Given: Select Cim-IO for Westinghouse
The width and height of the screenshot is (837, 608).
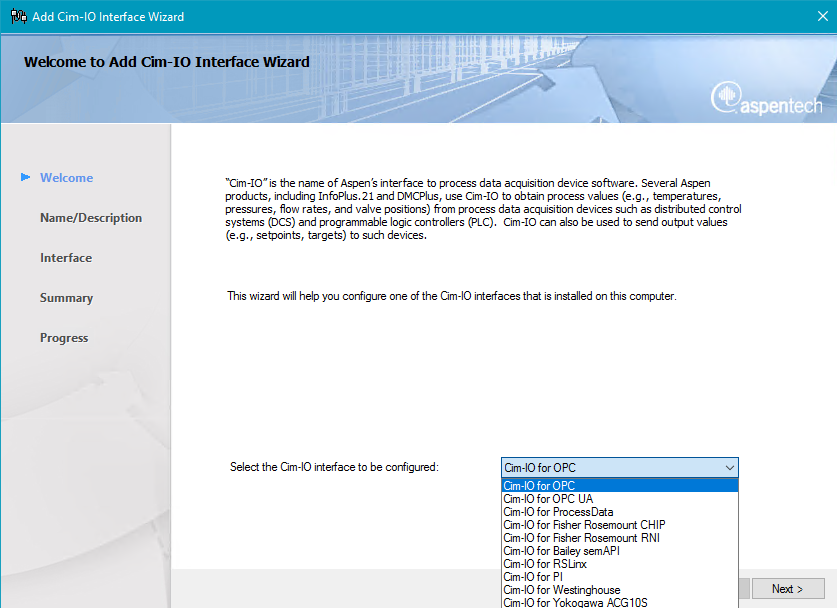Looking at the screenshot, I should point(620,590).
